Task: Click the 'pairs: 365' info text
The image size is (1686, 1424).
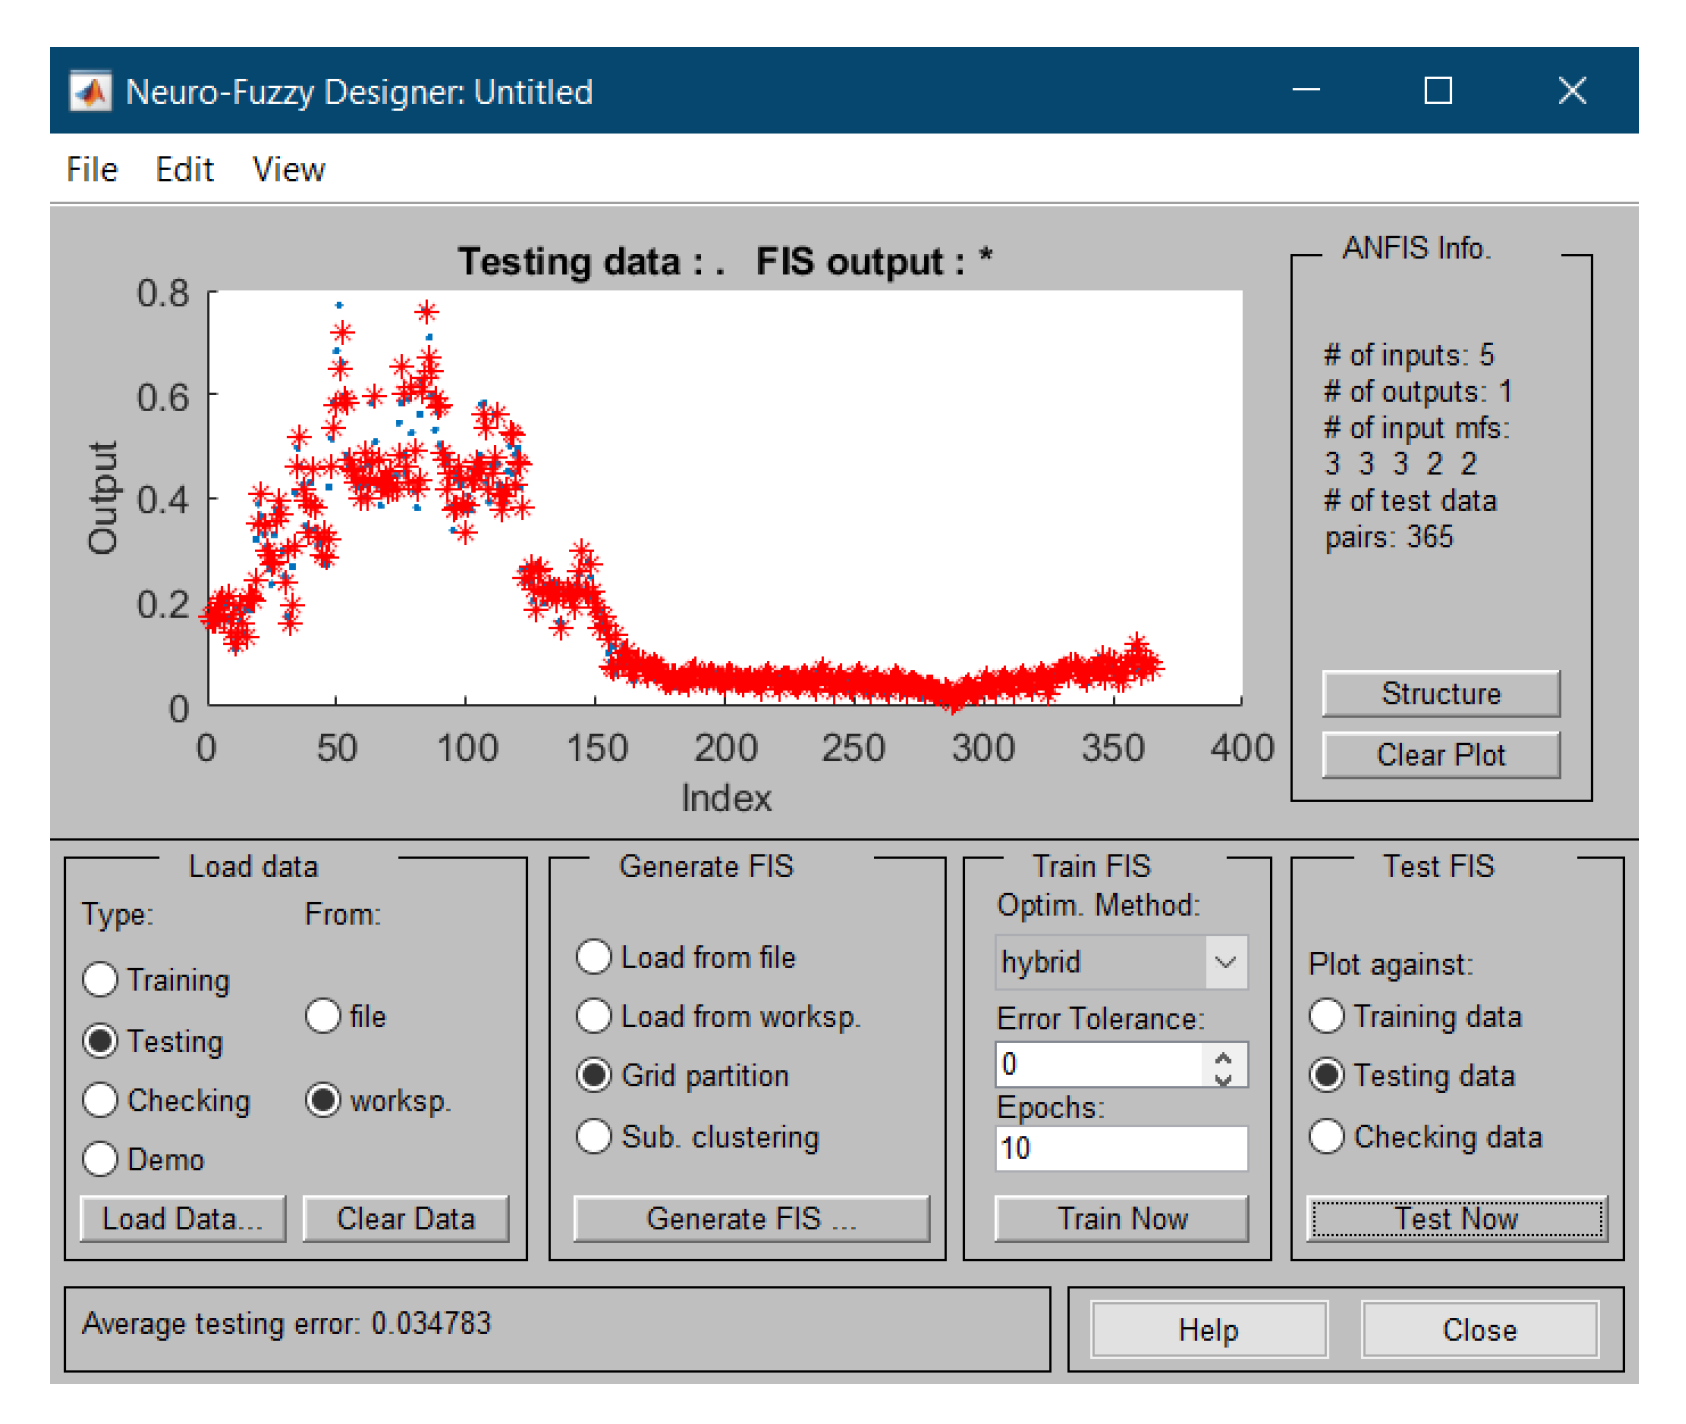Action: pyautogui.click(x=1388, y=537)
